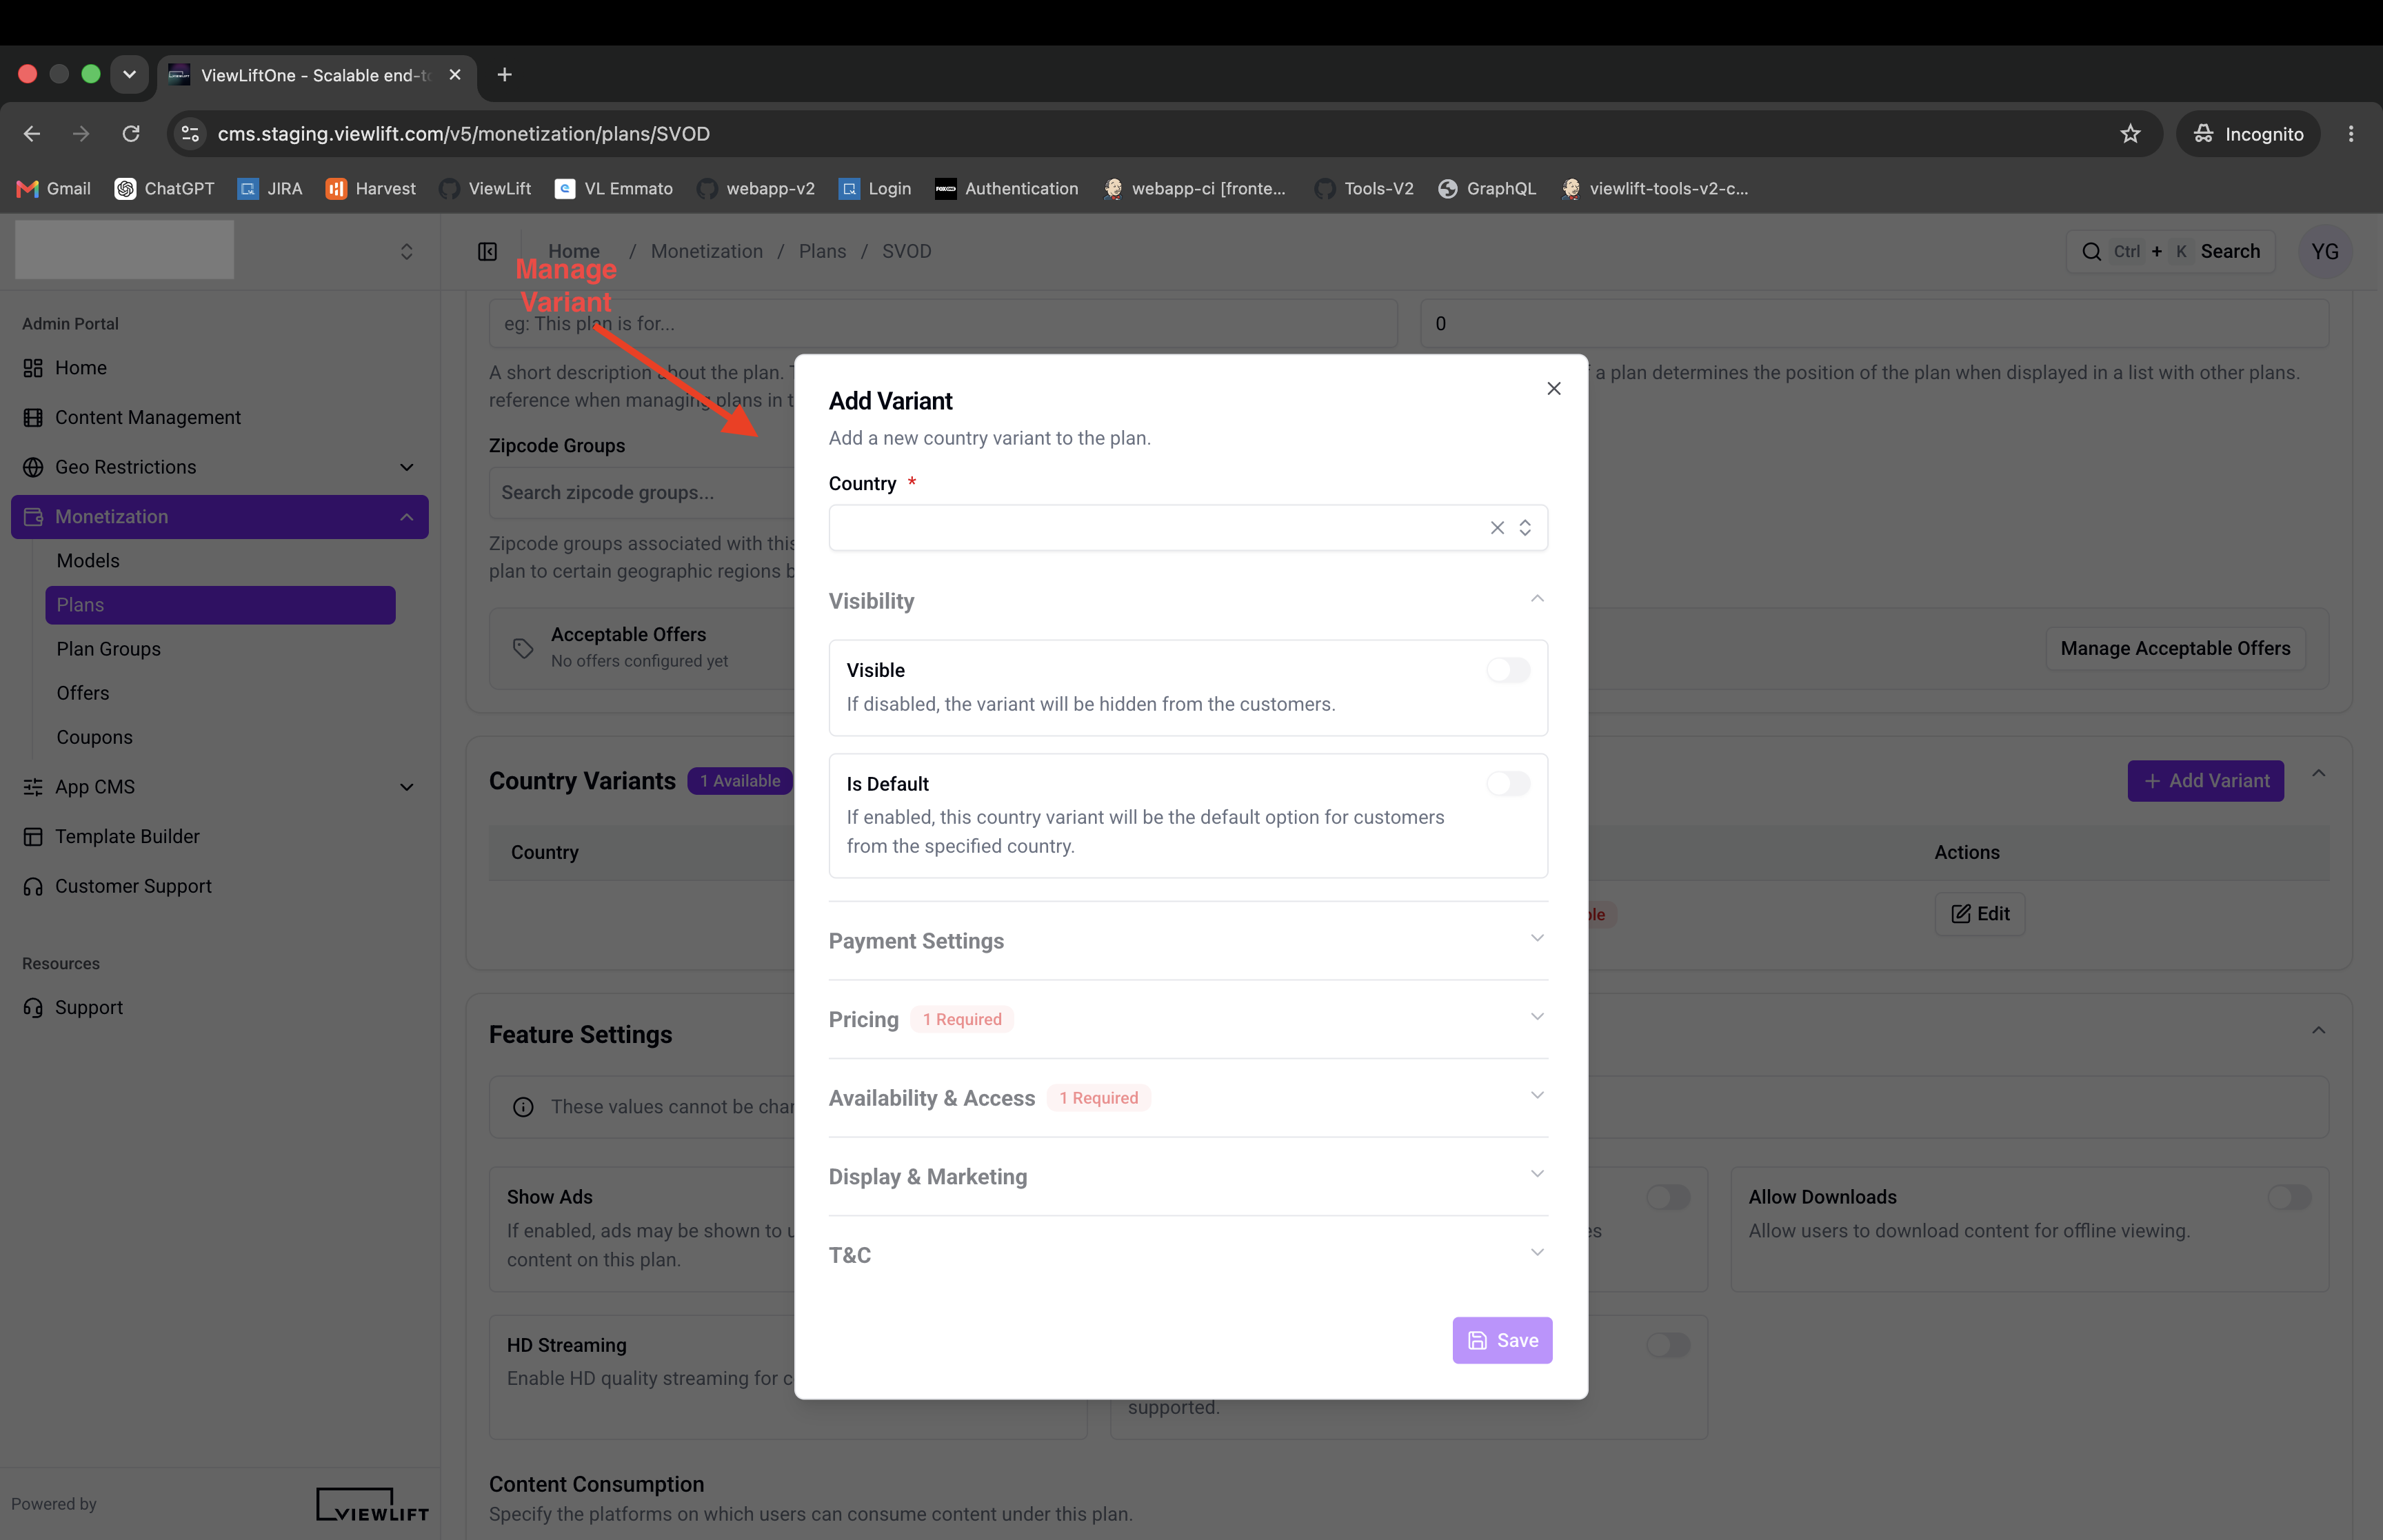Expand Availability & Access section
Viewport: 2383px width, 1540px height.
(x=1188, y=1098)
